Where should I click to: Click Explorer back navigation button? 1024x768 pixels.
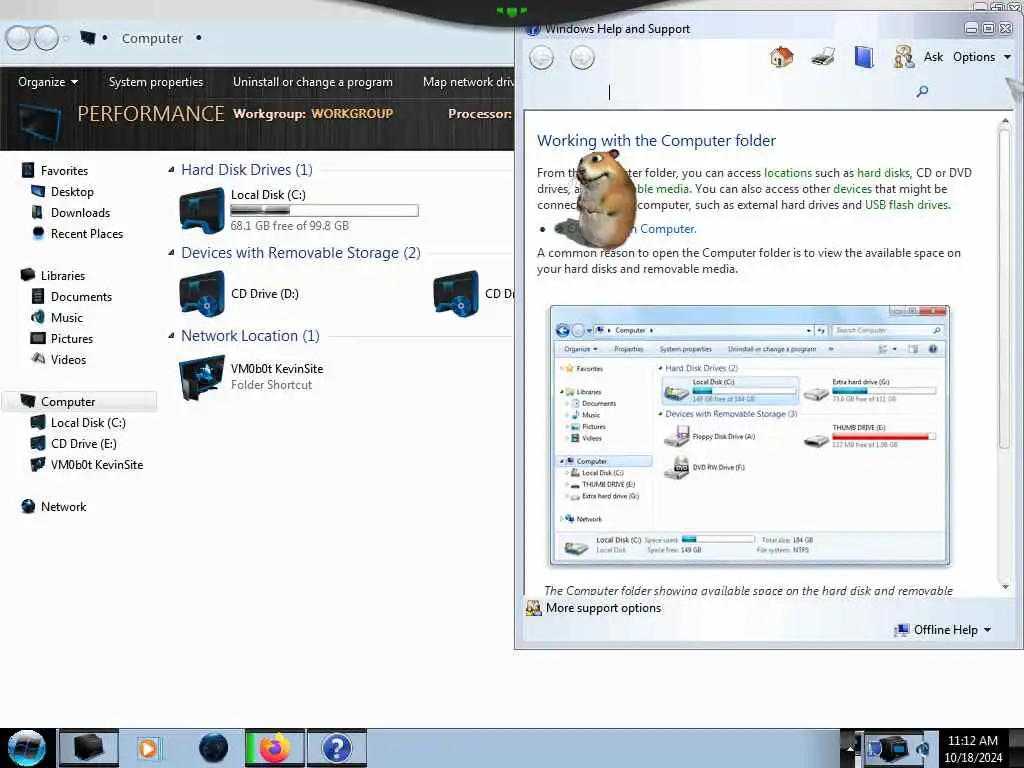(x=18, y=39)
